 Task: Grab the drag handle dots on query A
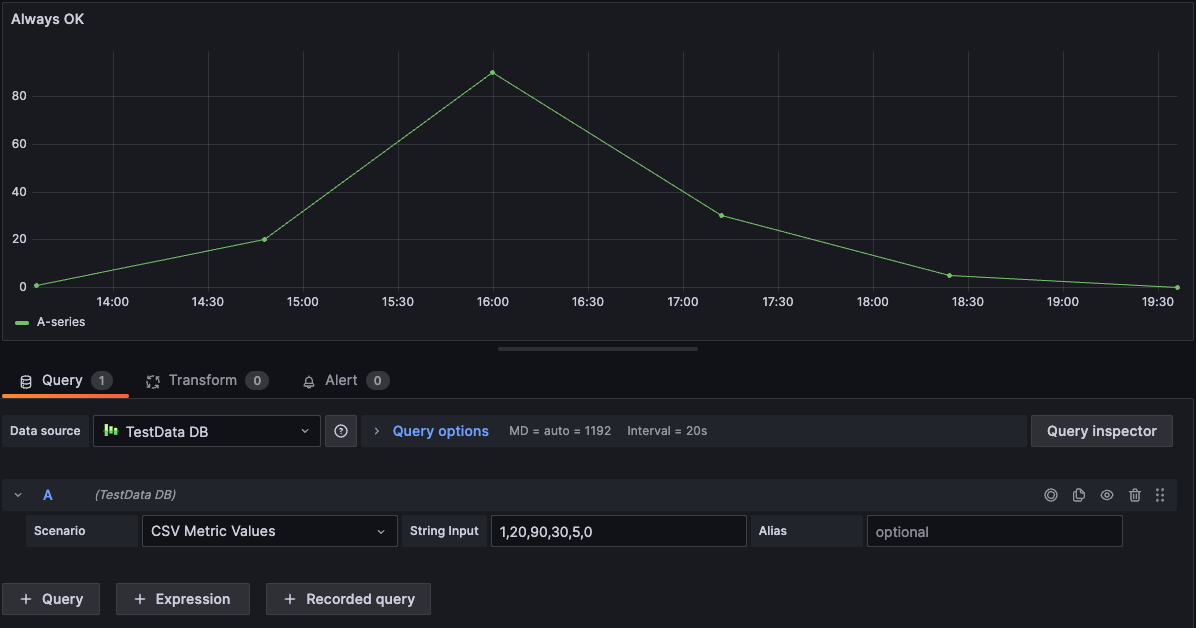click(1161, 494)
